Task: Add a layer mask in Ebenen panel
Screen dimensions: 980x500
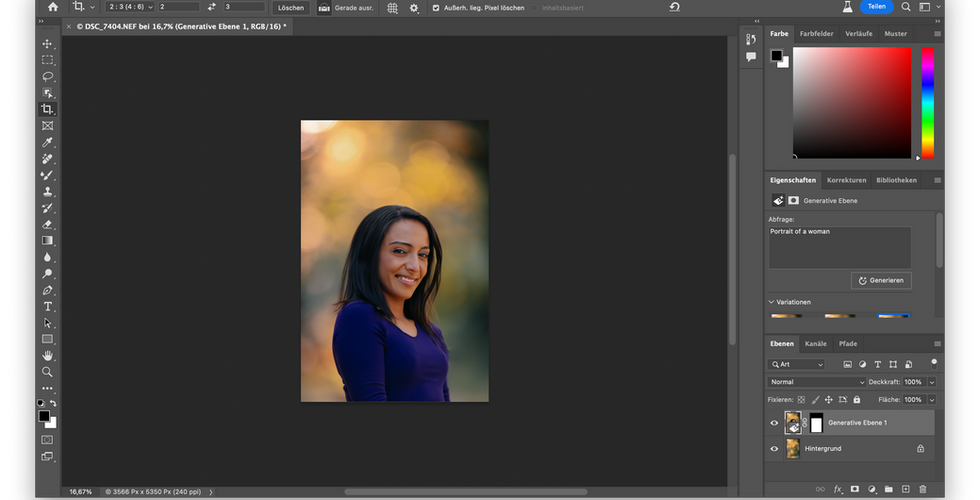Action: [854, 489]
